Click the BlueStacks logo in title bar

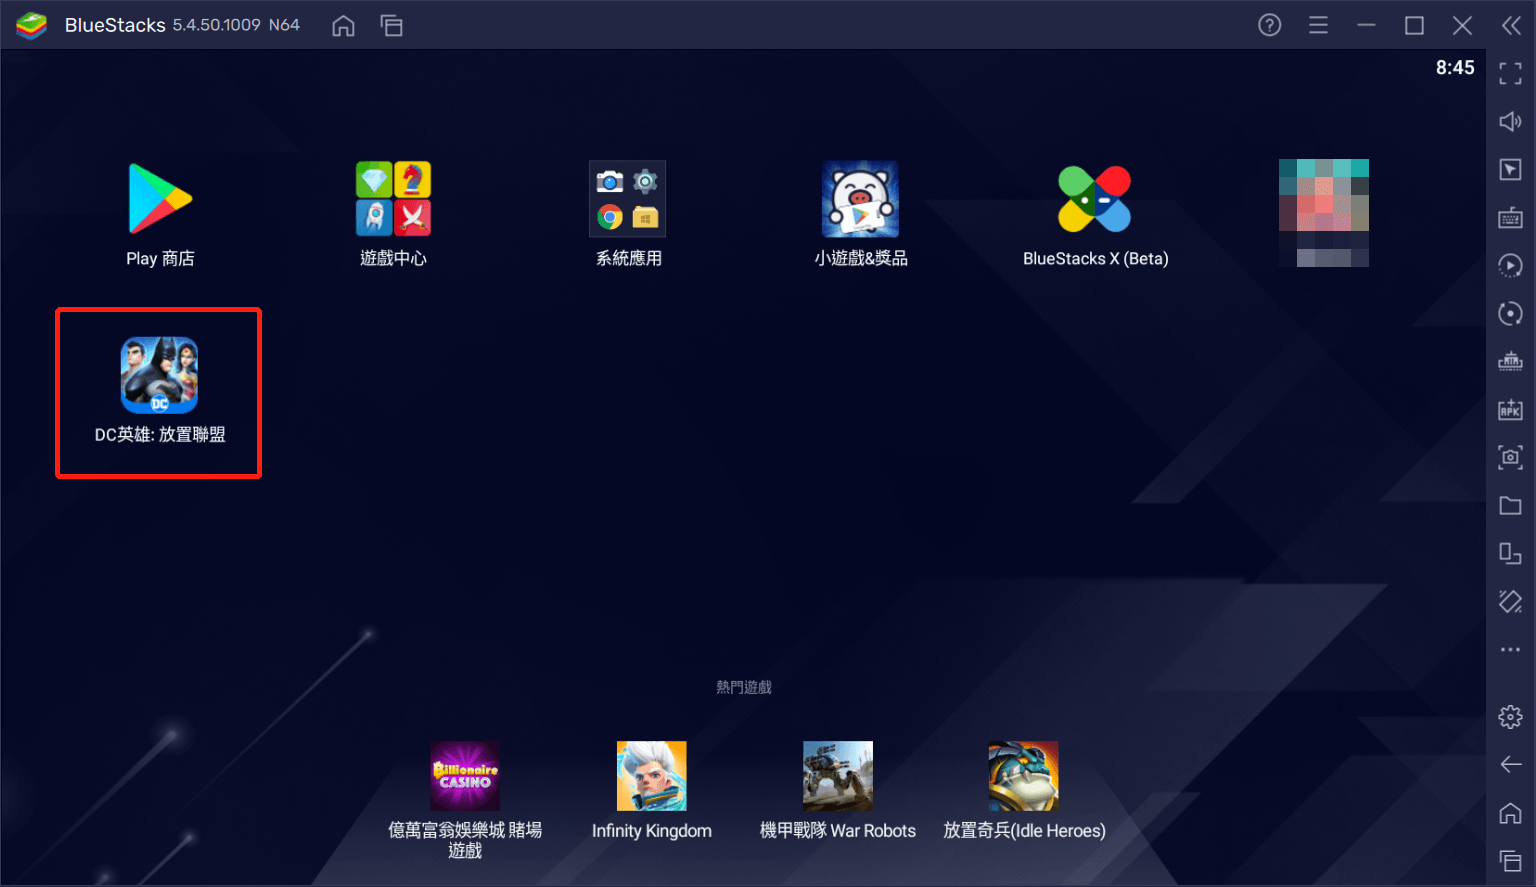(x=32, y=25)
